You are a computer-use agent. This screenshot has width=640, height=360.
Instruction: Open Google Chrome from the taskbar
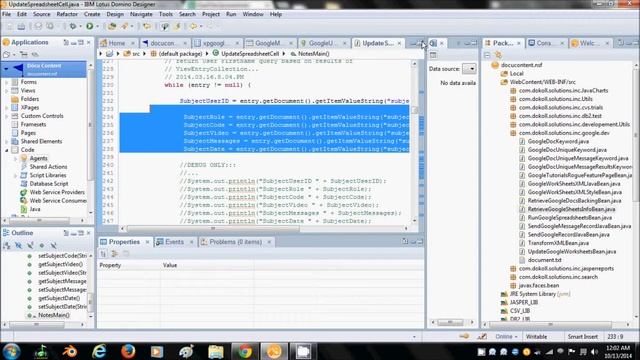tap(245, 351)
